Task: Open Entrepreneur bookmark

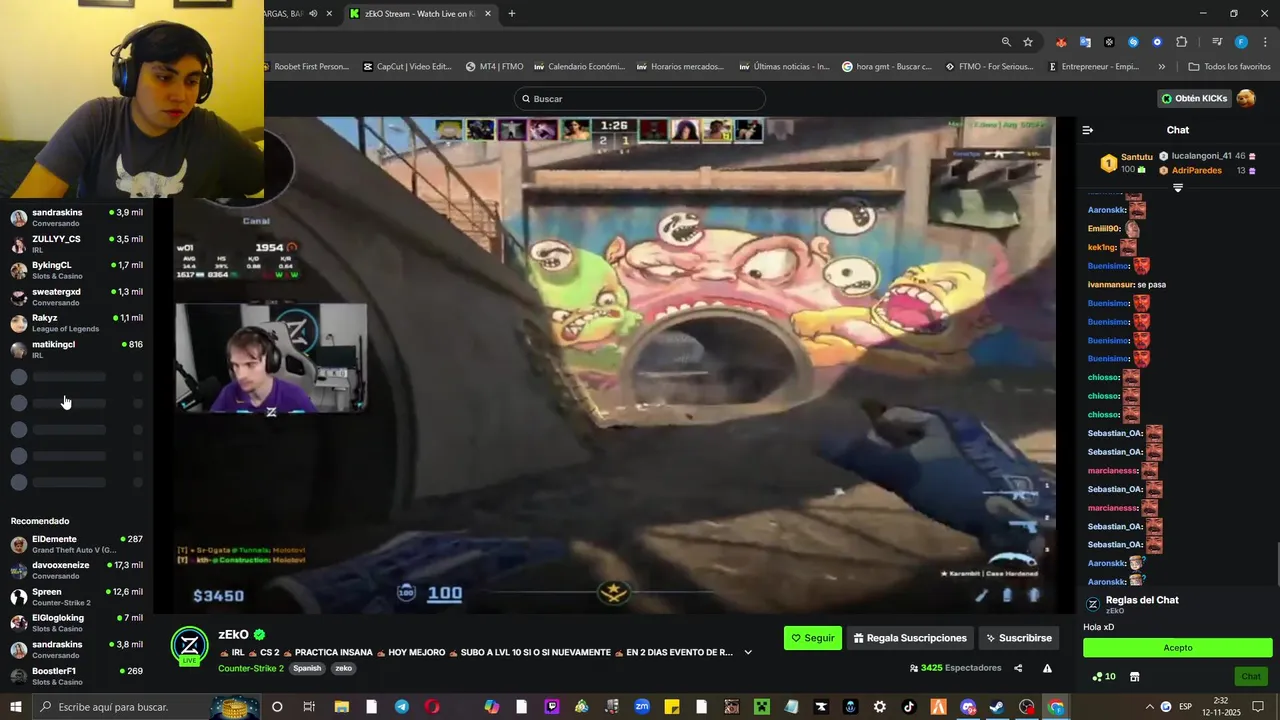Action: pos(1093,67)
